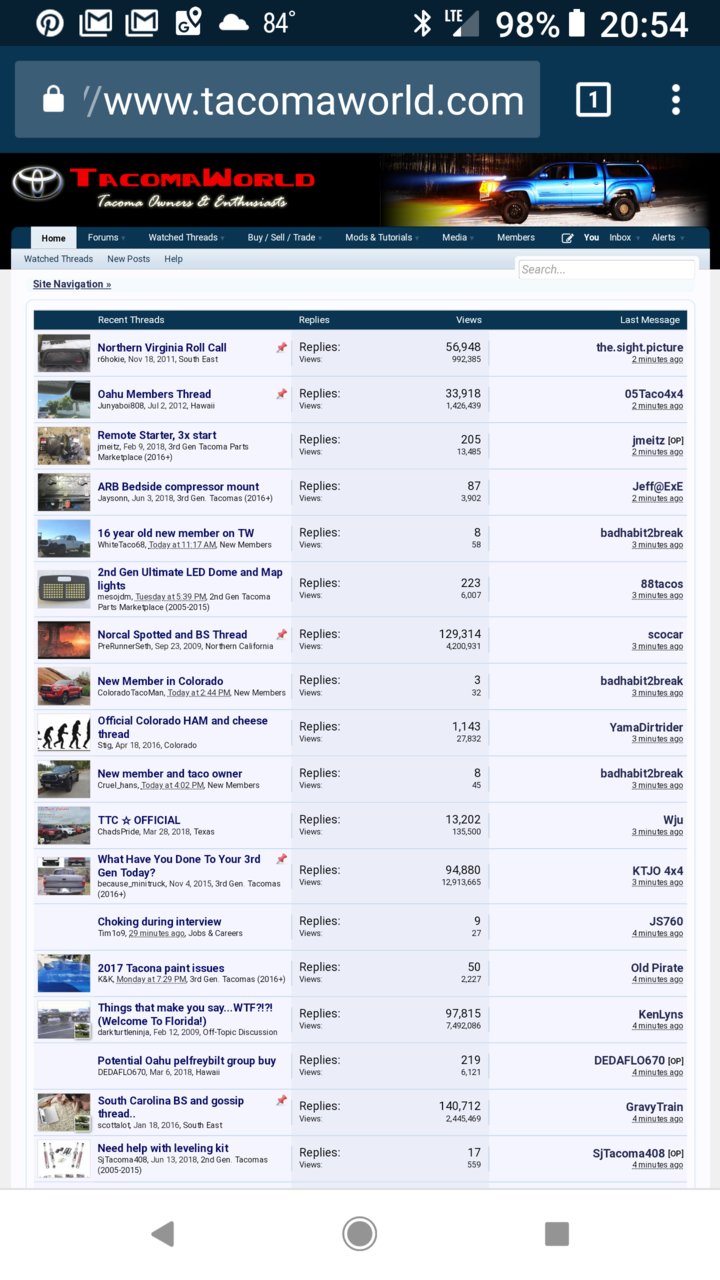Tap the Pinterest notification icon in the status bar

(50, 22)
